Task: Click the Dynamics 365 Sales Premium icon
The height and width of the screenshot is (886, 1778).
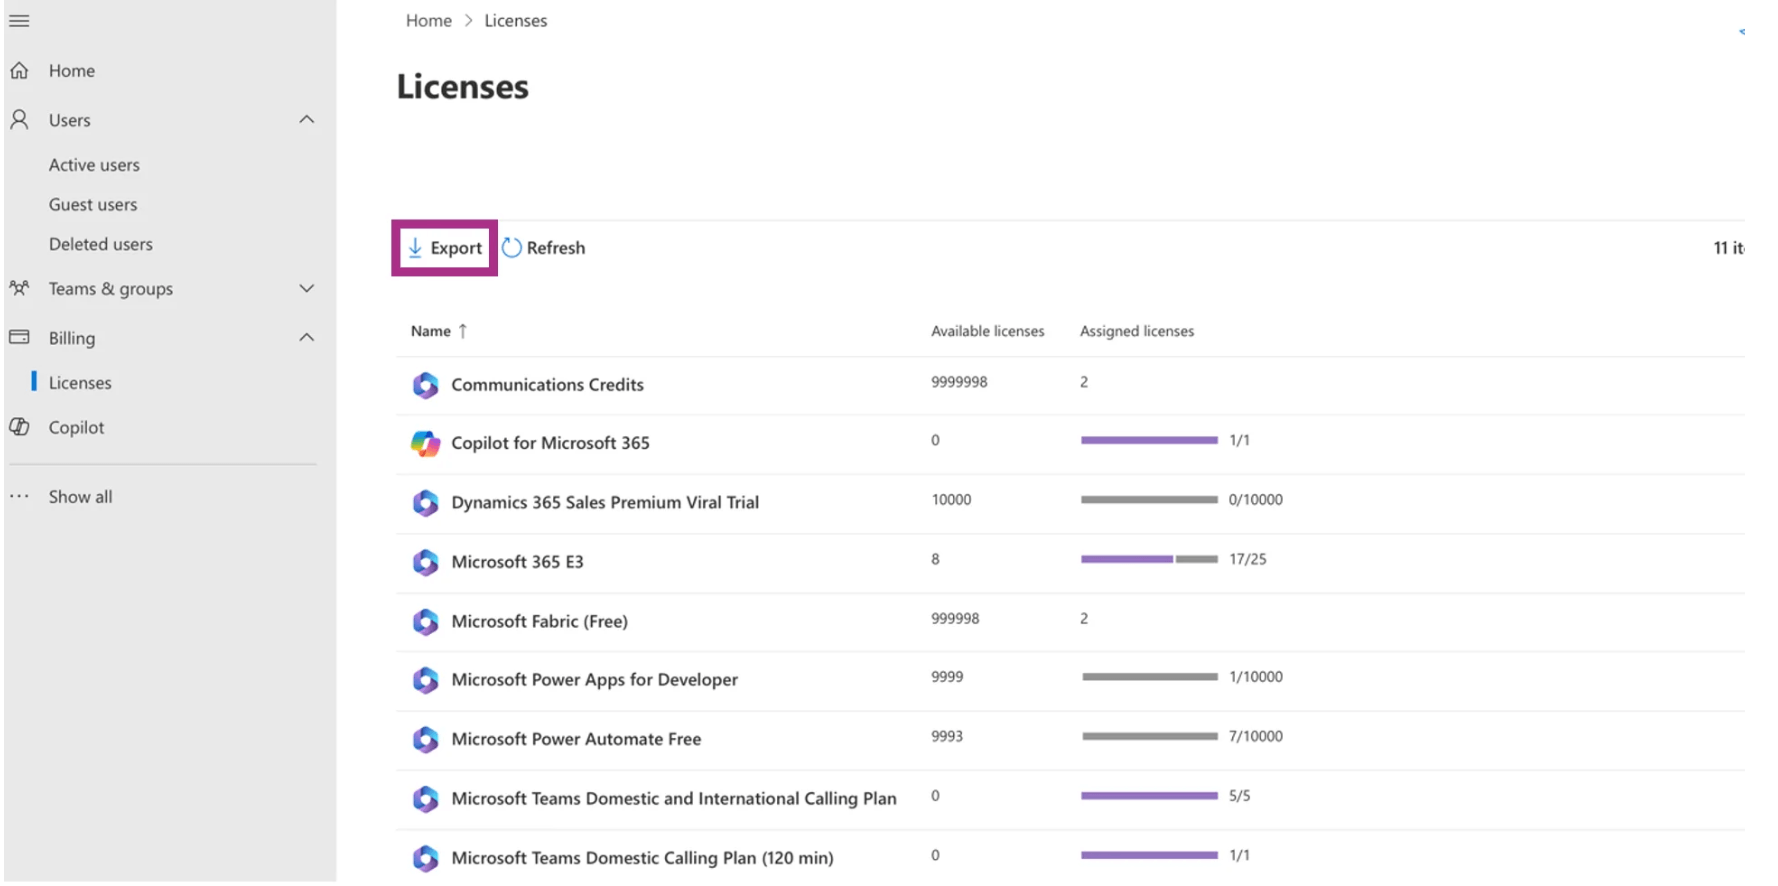Action: point(425,502)
